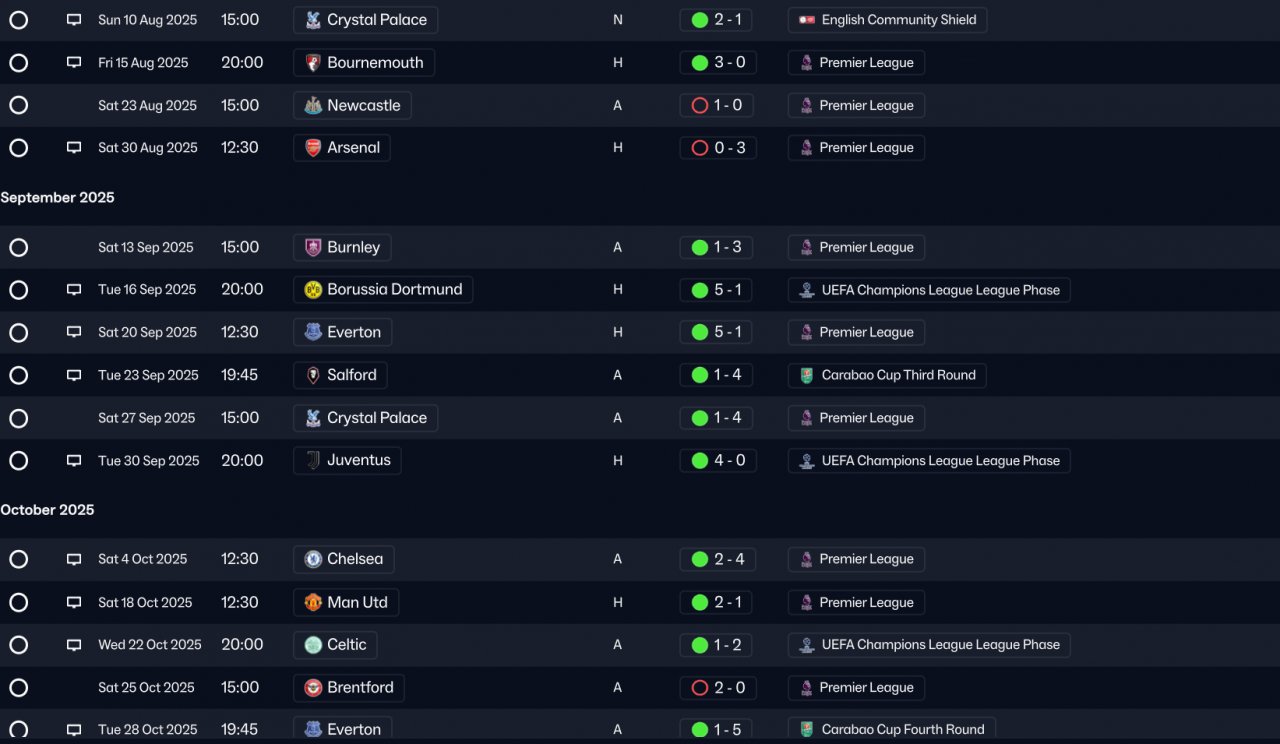Open the Crystal Palace team link on 27 Sep

click(366, 418)
